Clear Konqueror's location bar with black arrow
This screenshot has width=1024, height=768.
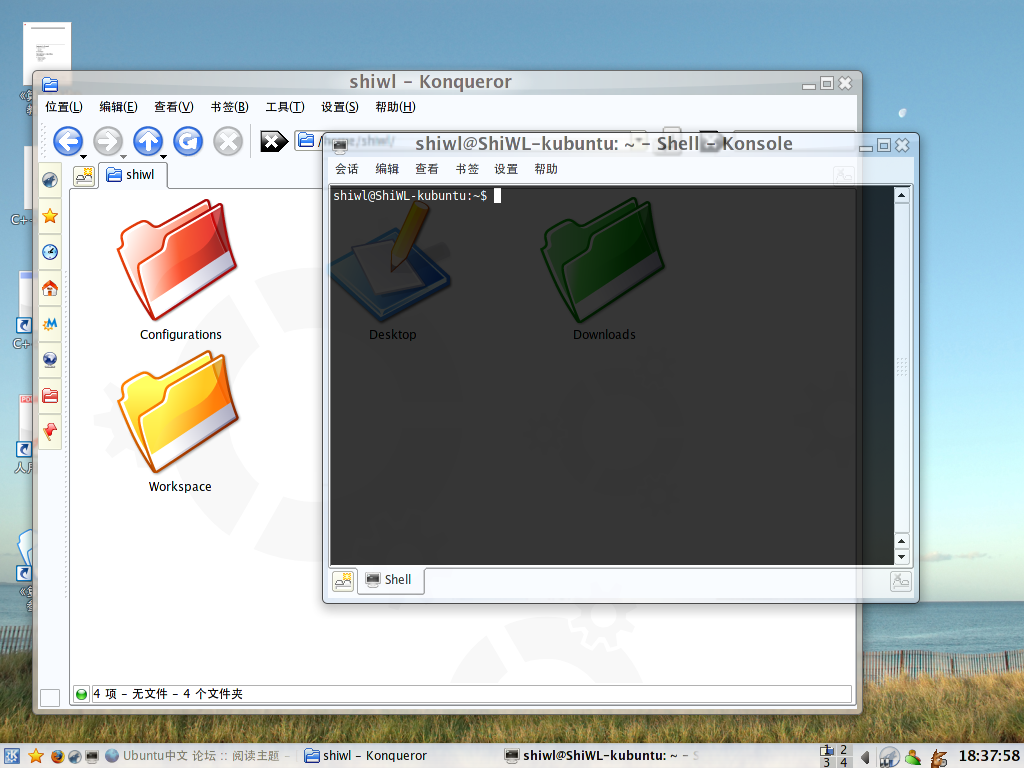(x=274, y=141)
